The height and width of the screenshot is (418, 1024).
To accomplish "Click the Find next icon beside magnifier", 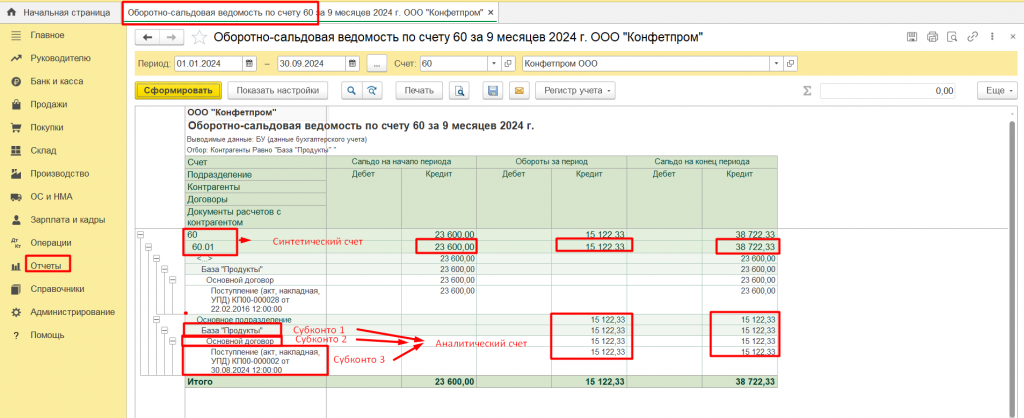I will click(x=372, y=91).
